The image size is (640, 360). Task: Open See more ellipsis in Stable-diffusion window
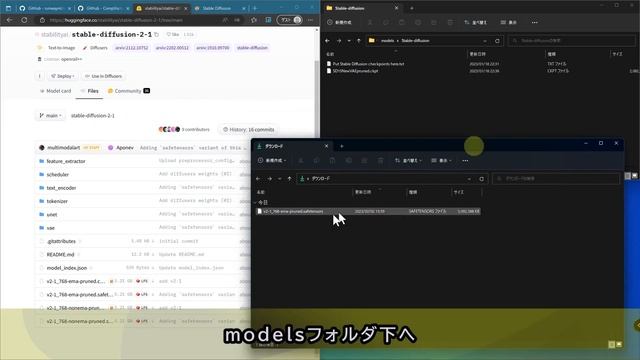pos(534,22)
